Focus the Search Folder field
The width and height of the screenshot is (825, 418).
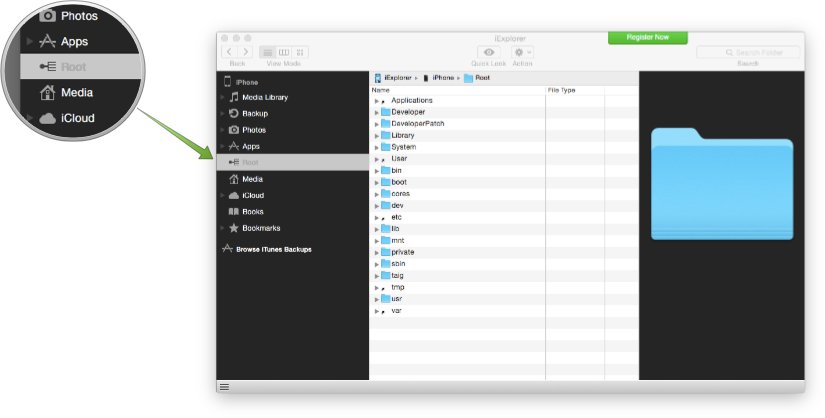coord(748,52)
